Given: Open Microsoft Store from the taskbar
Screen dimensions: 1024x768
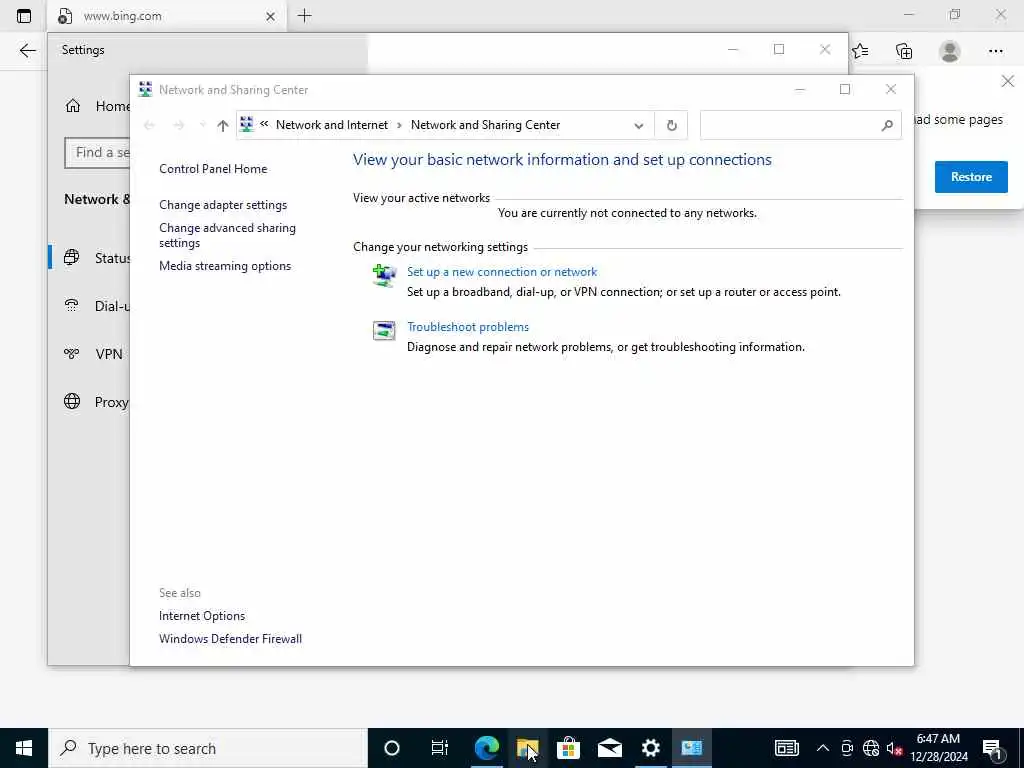Looking at the screenshot, I should [569, 748].
